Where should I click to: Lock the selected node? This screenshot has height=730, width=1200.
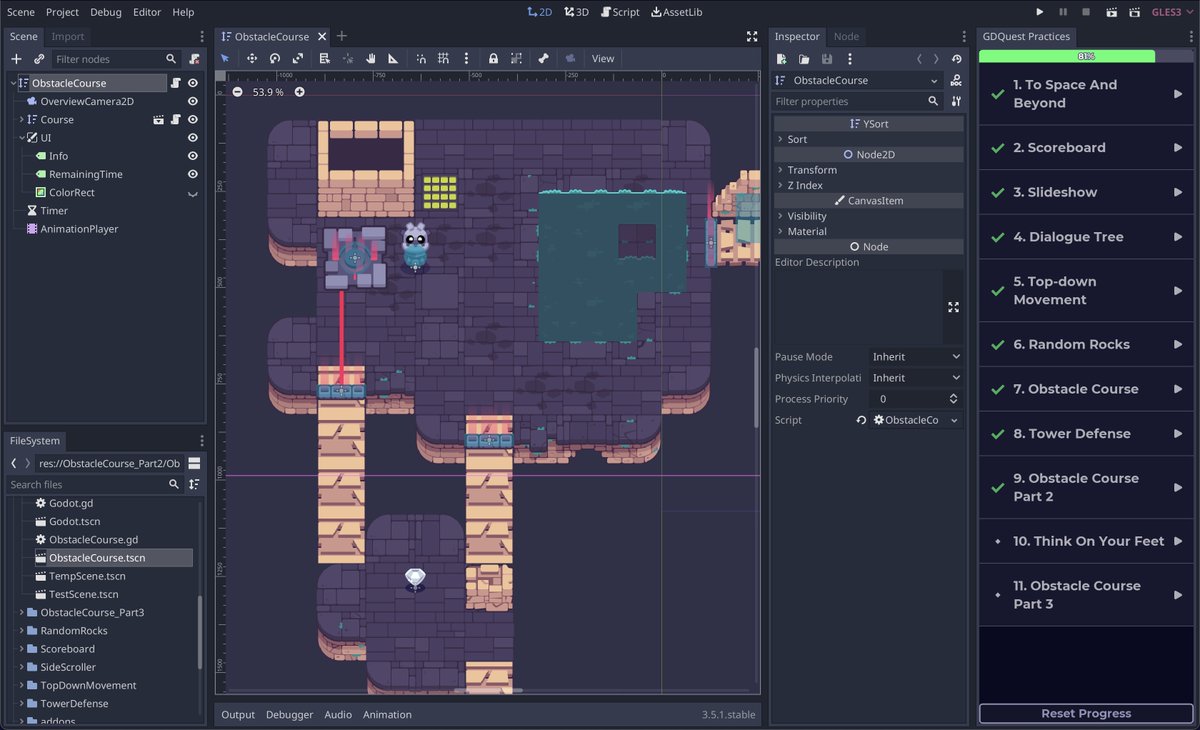[493, 58]
